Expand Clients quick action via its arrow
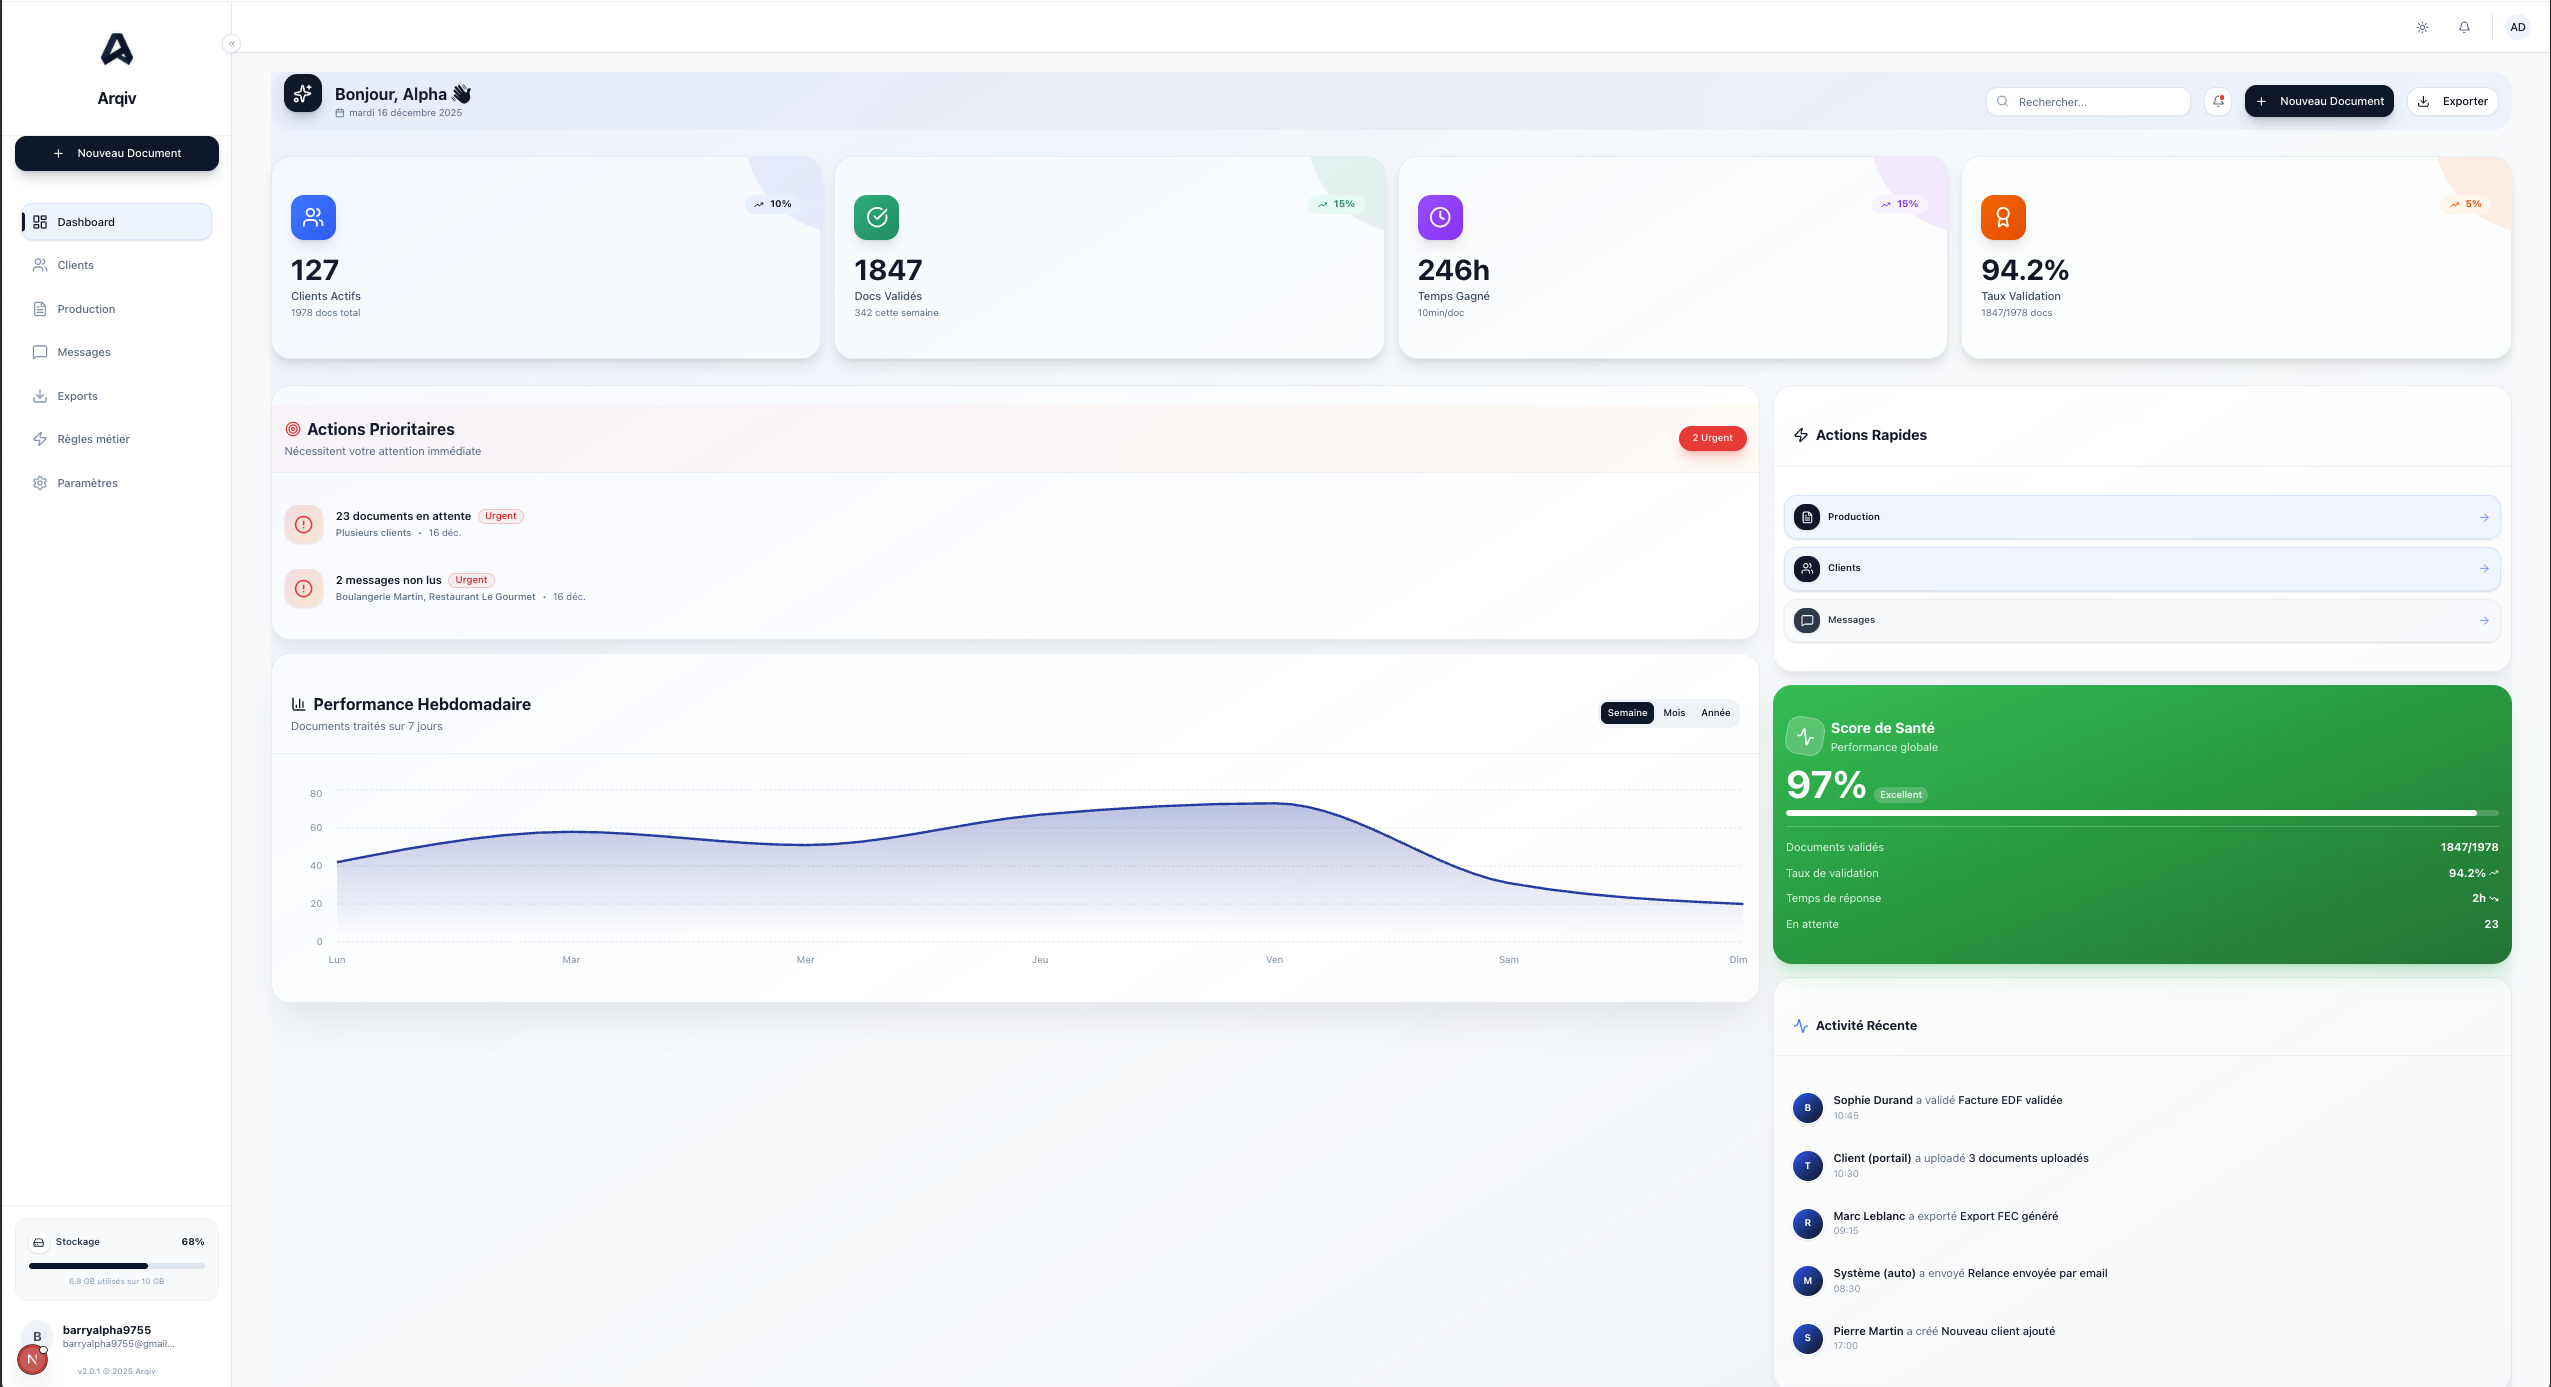Viewport: 2551px width, 1387px height. (x=2485, y=568)
